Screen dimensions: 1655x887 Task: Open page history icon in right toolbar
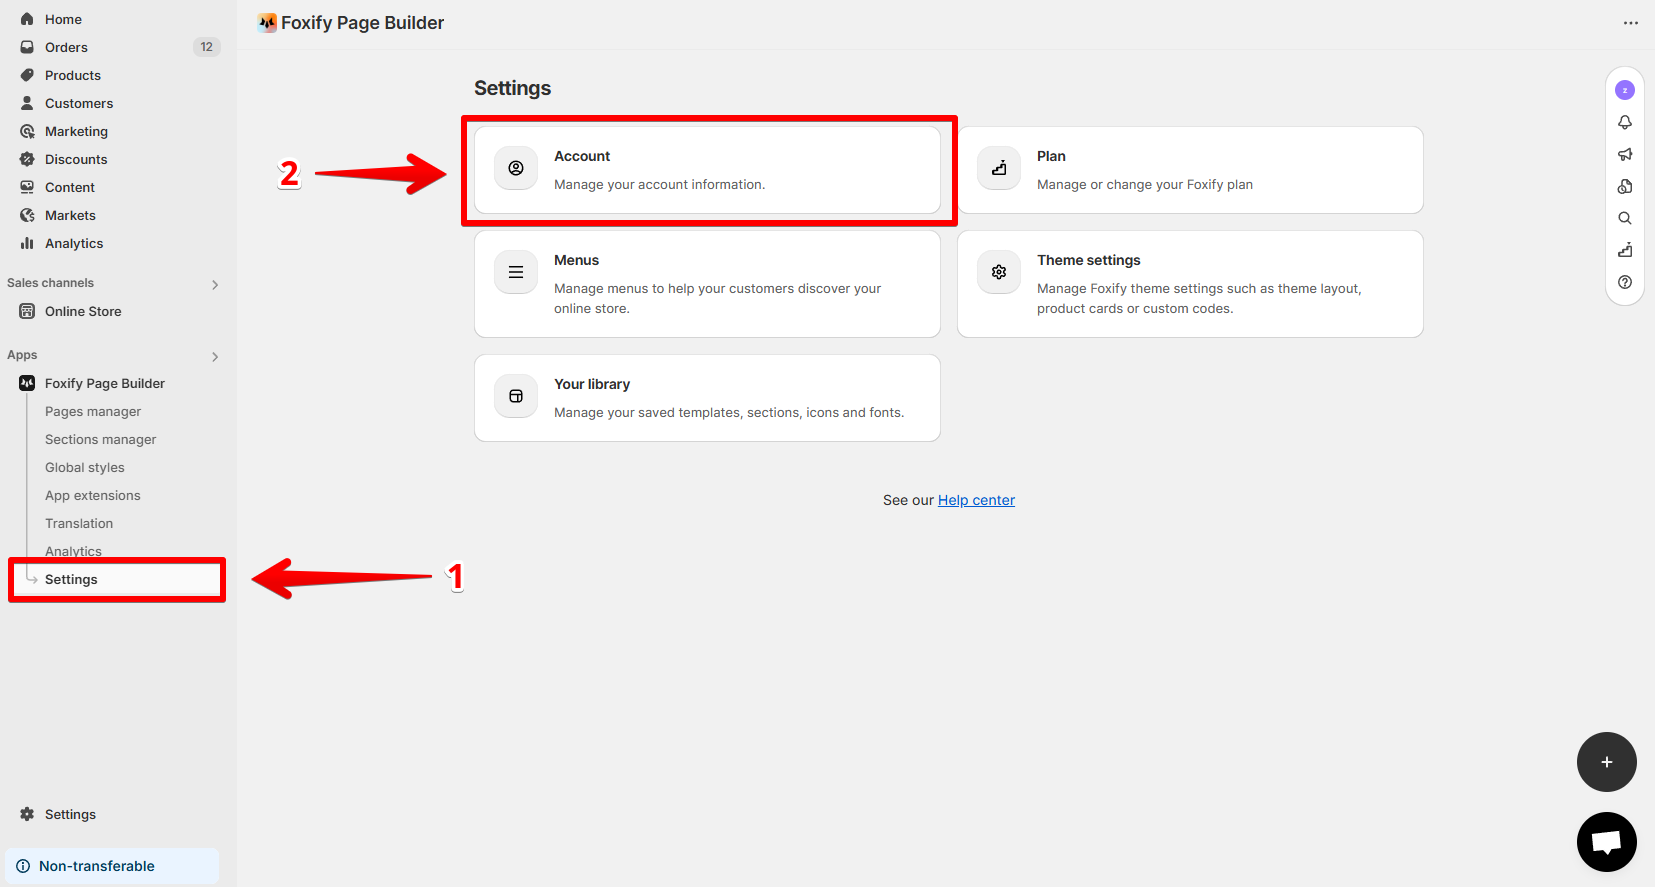tap(1625, 186)
